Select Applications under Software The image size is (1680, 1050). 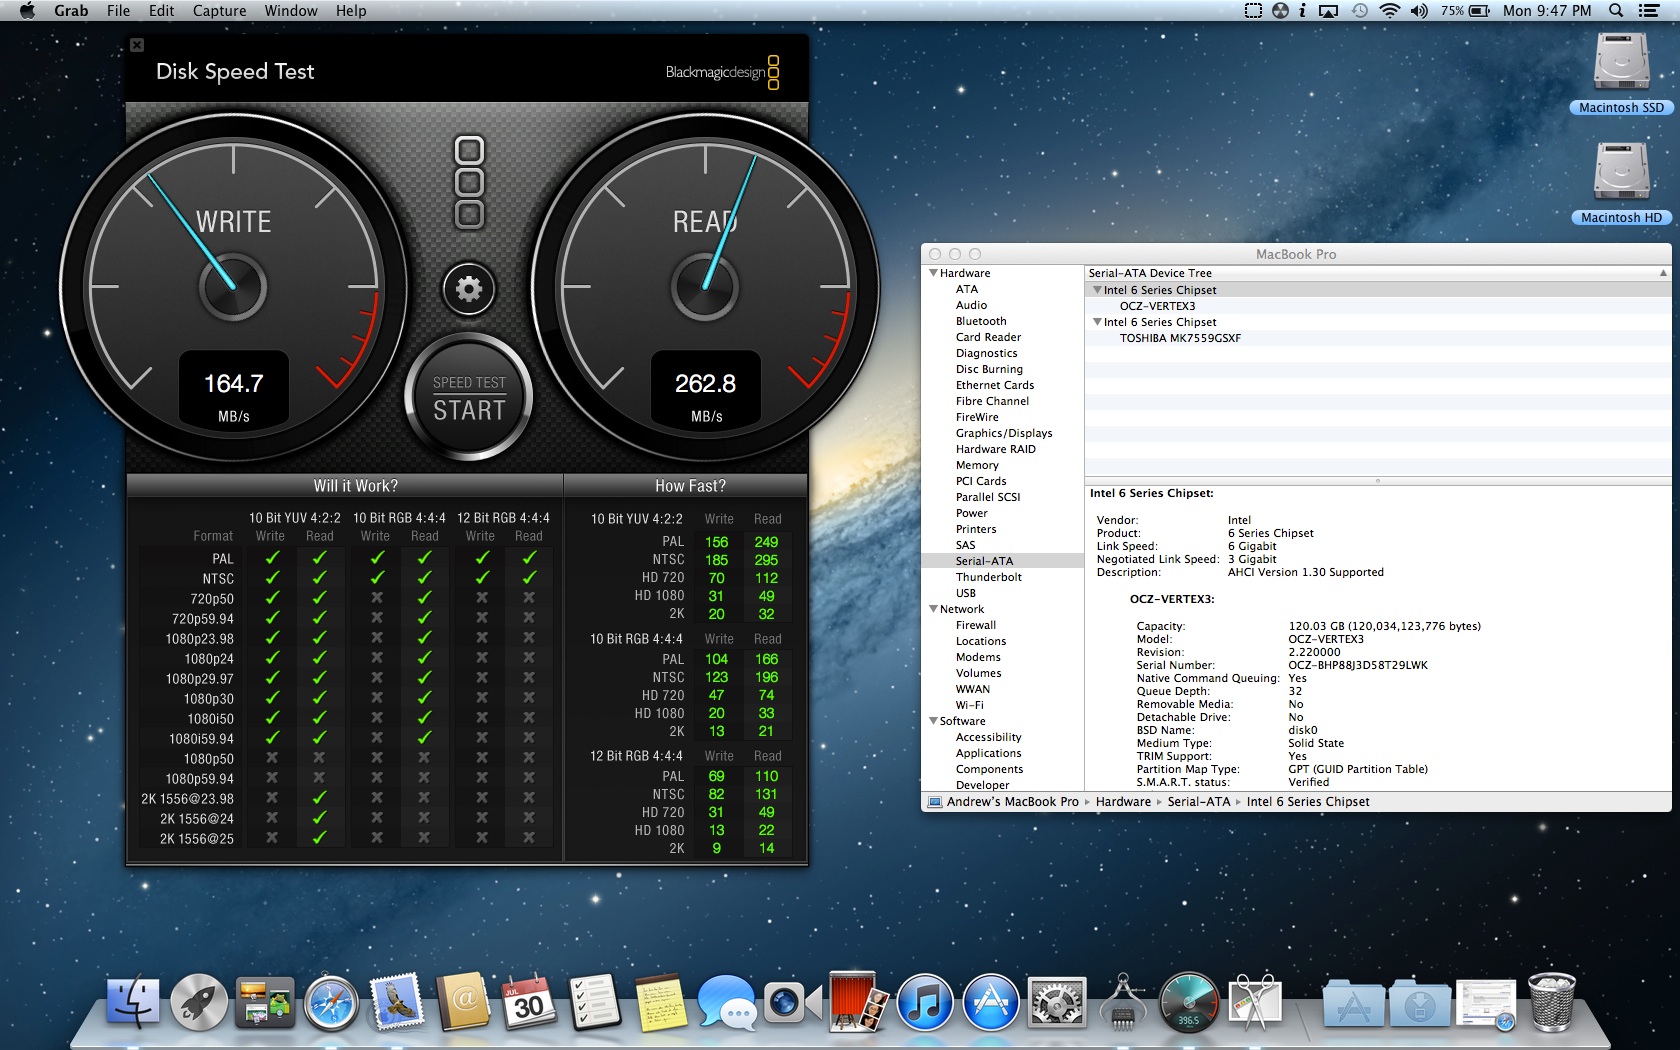click(989, 753)
